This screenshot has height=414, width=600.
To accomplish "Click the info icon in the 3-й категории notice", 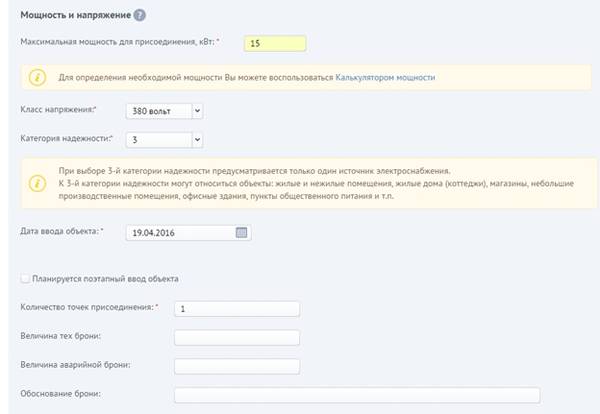I will pyautogui.click(x=38, y=183).
